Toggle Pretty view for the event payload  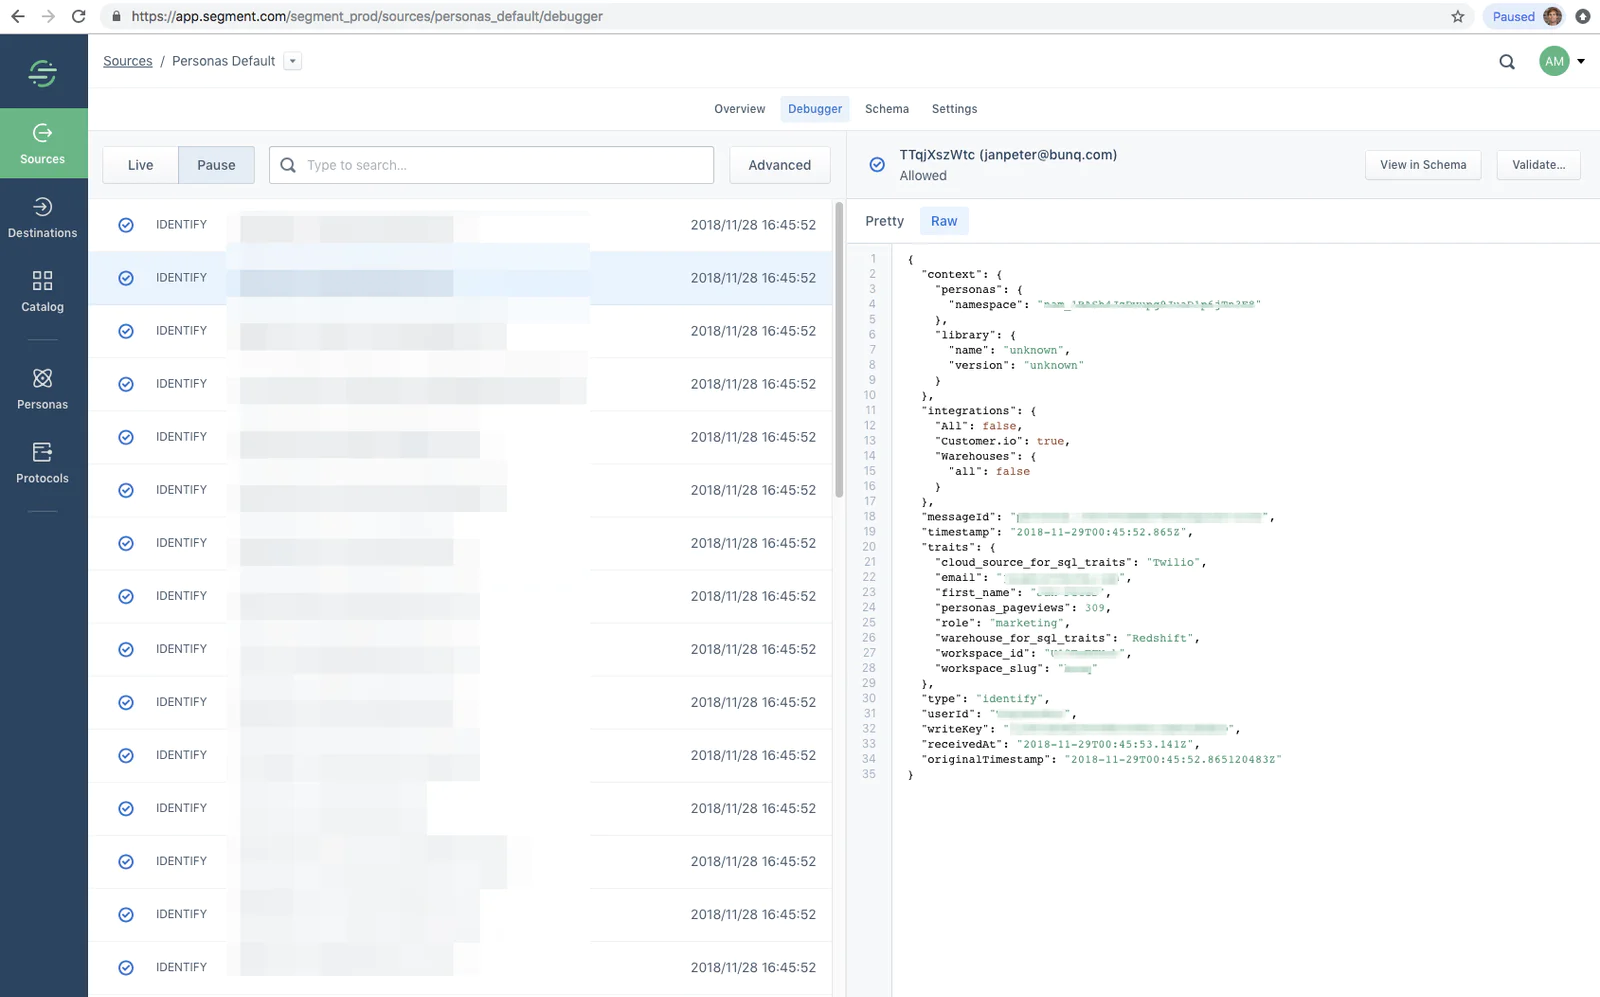[x=883, y=220]
